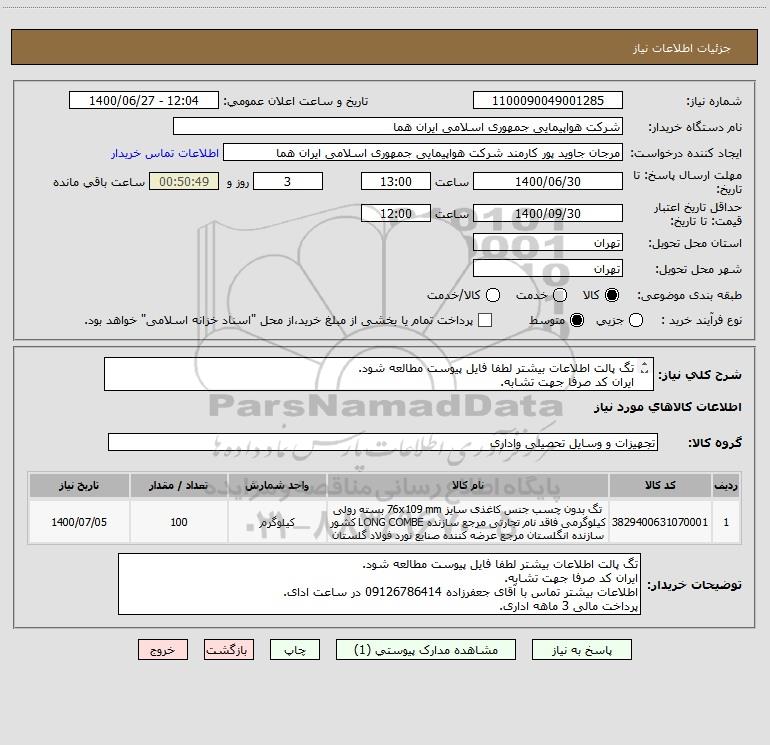Viewport: 770px width, 745px height.
Task: Click the days remaining field showing 3
Action: pos(288,181)
